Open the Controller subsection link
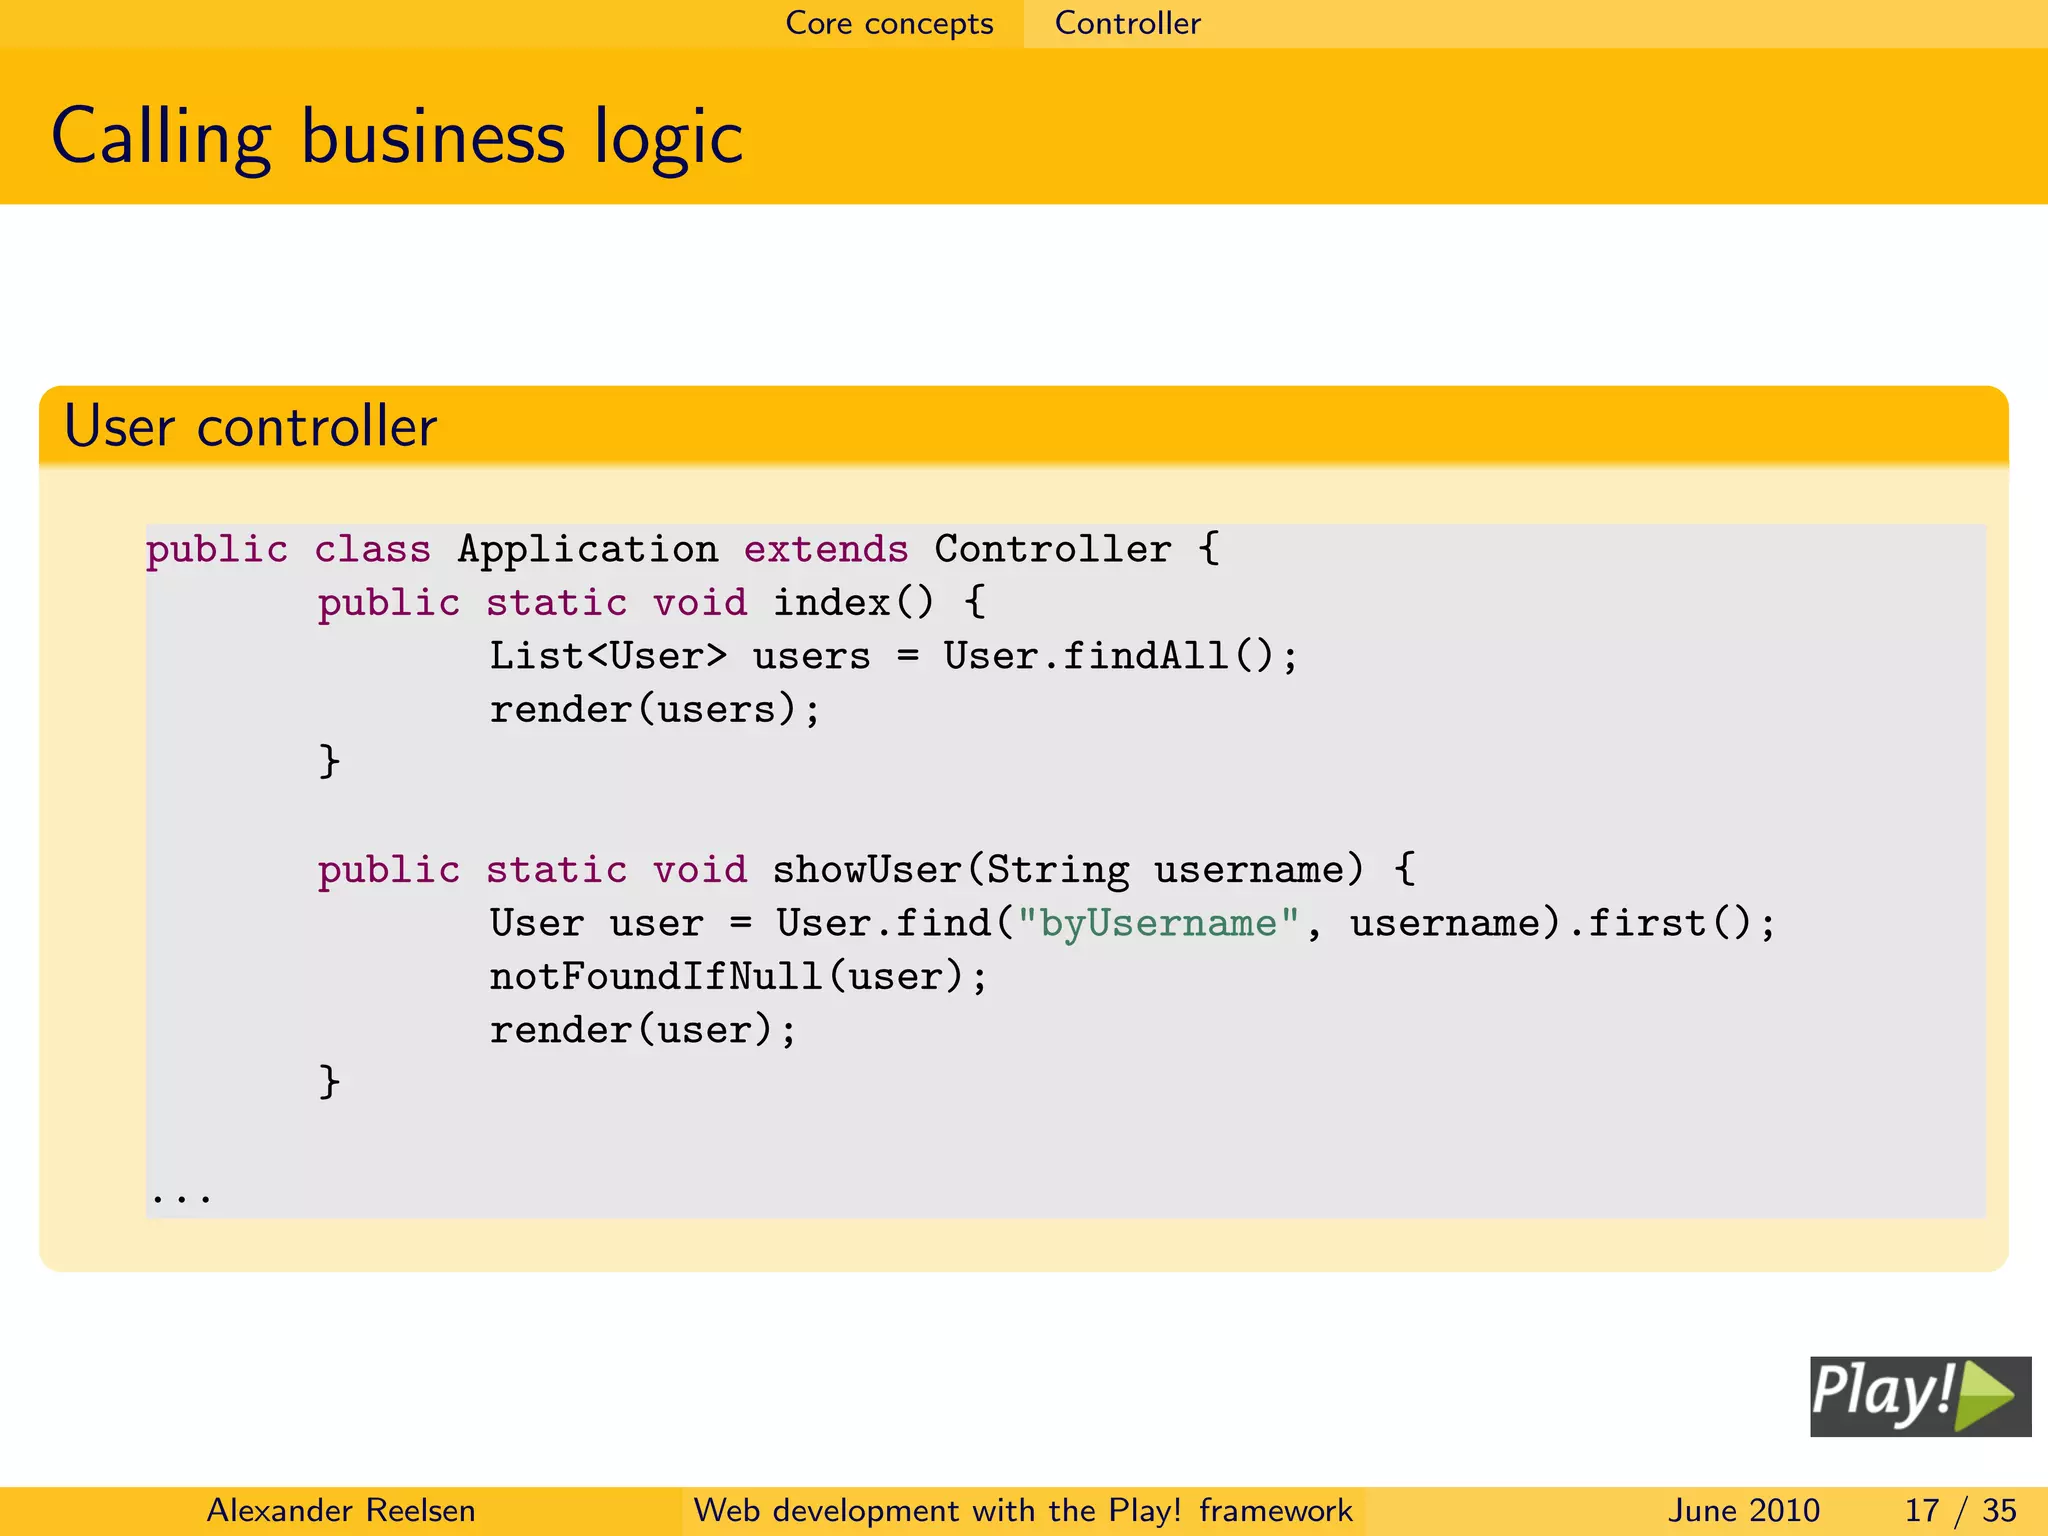 point(1127,23)
